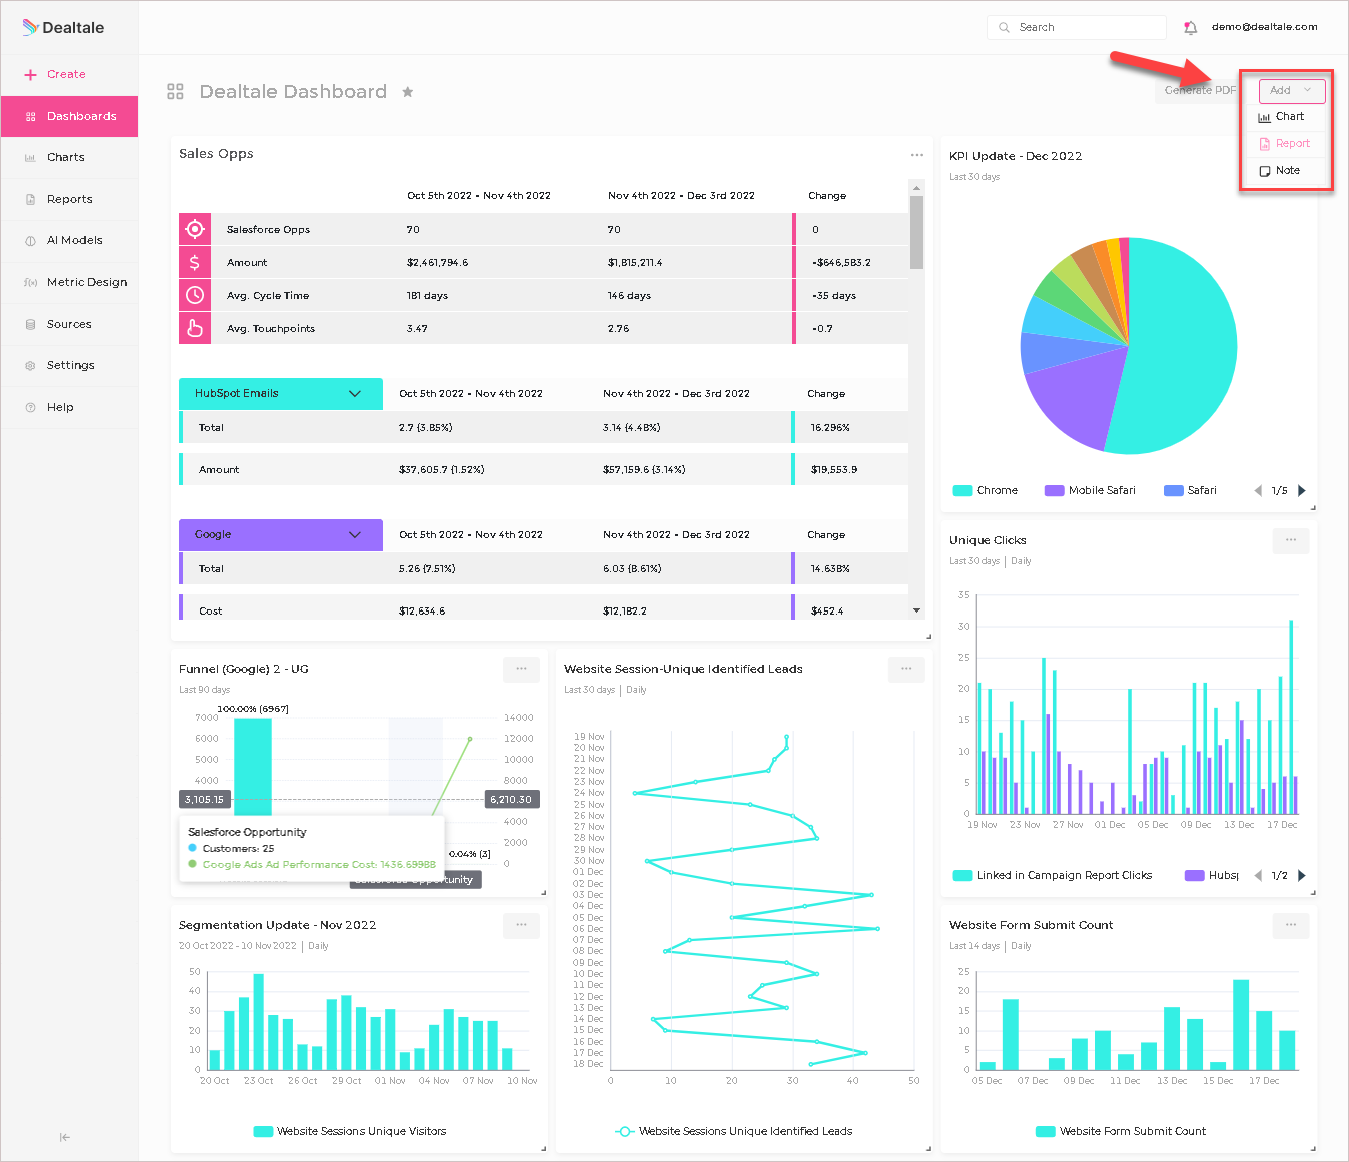Image resolution: width=1349 pixels, height=1162 pixels.
Task: Open the Funnel (Google) 2 widget menu
Action: (521, 669)
